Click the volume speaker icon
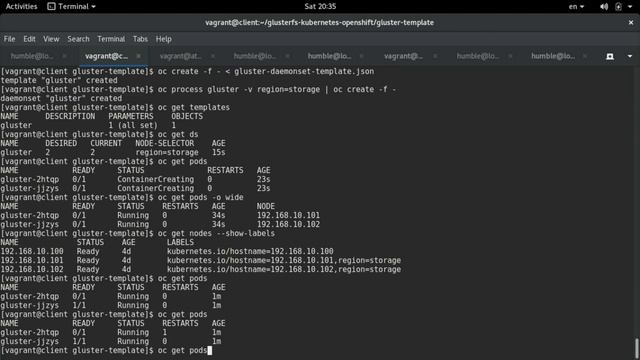640x360 pixels. [604, 7]
